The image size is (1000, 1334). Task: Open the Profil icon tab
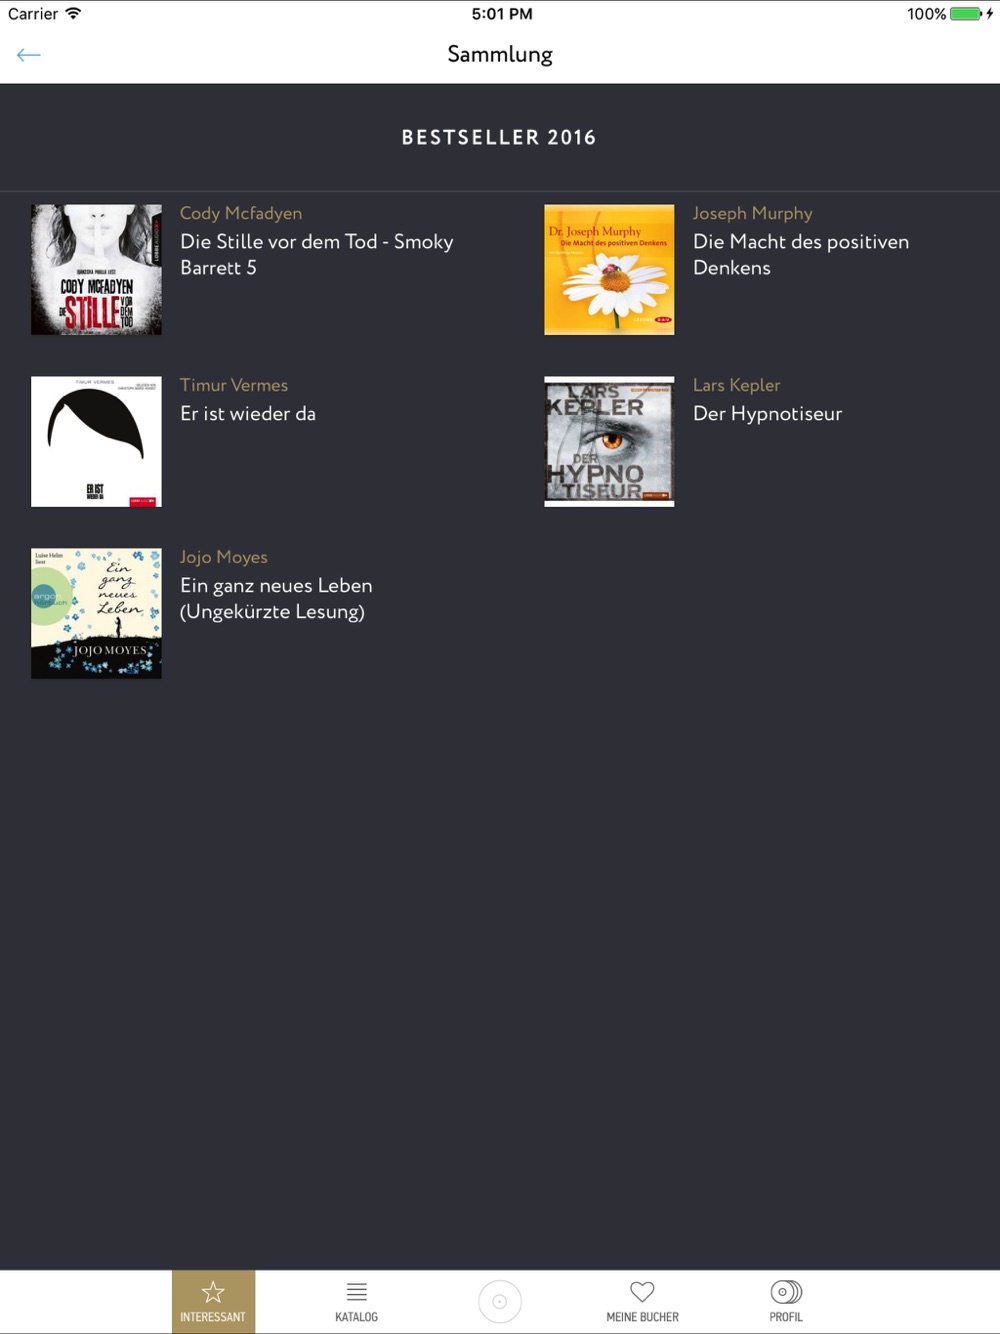coord(786,1301)
